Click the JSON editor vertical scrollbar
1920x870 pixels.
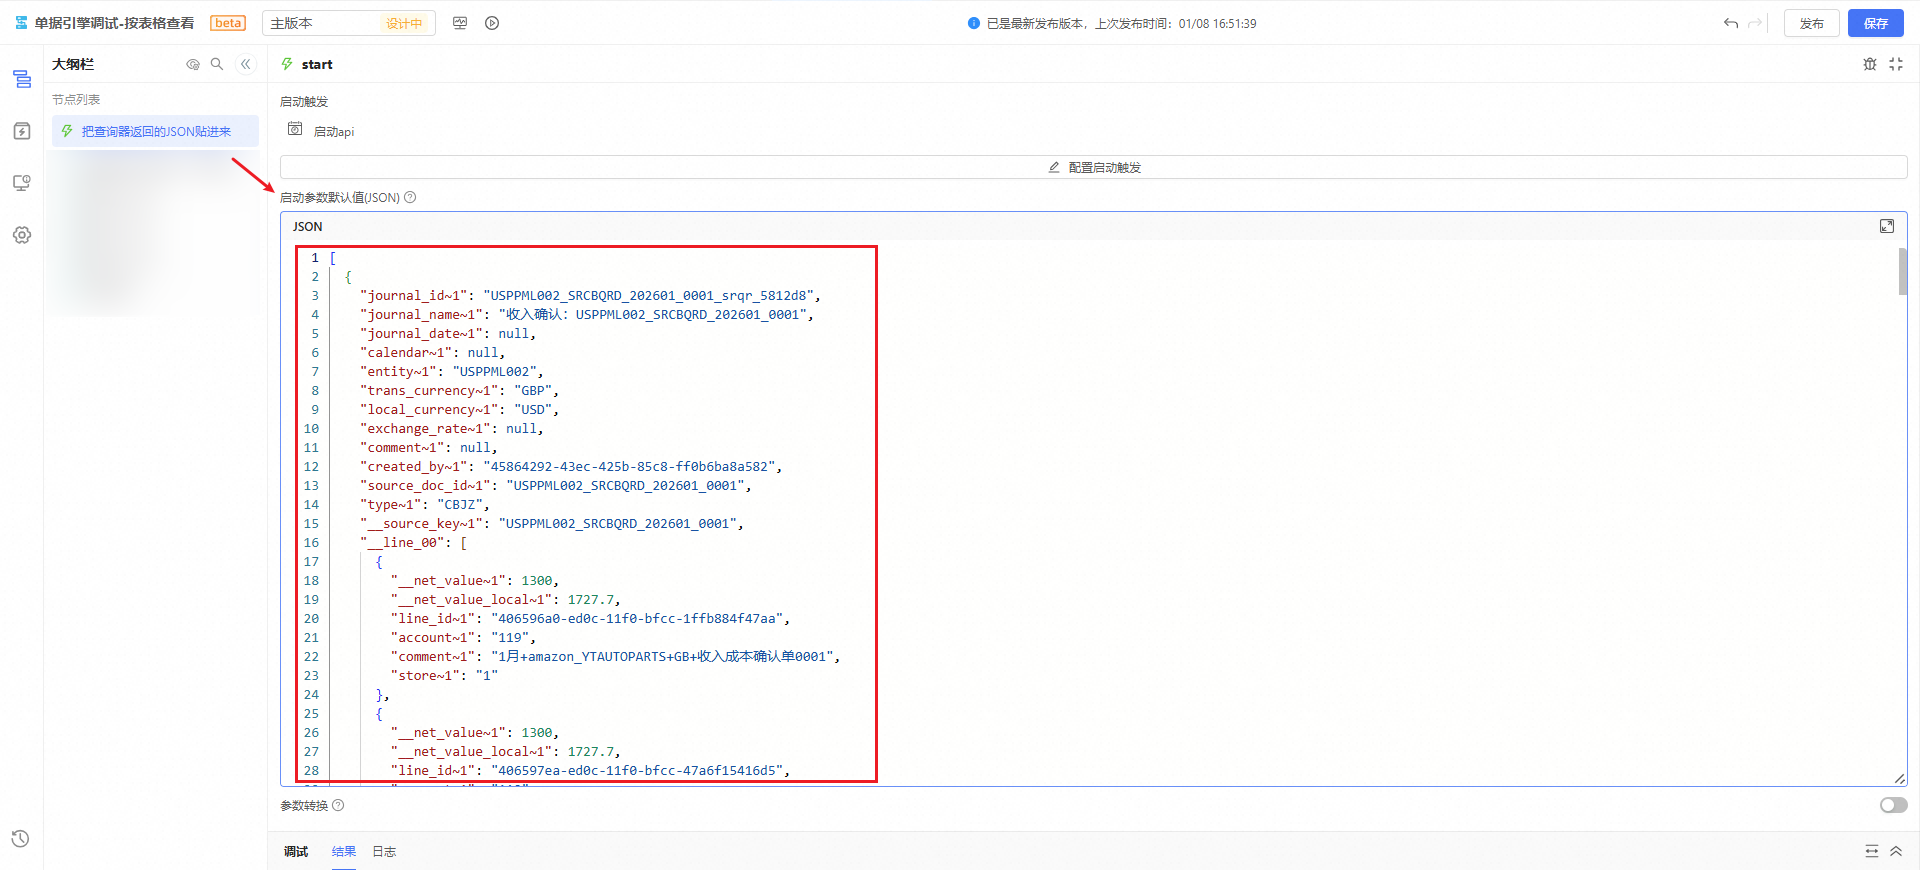(x=1902, y=272)
